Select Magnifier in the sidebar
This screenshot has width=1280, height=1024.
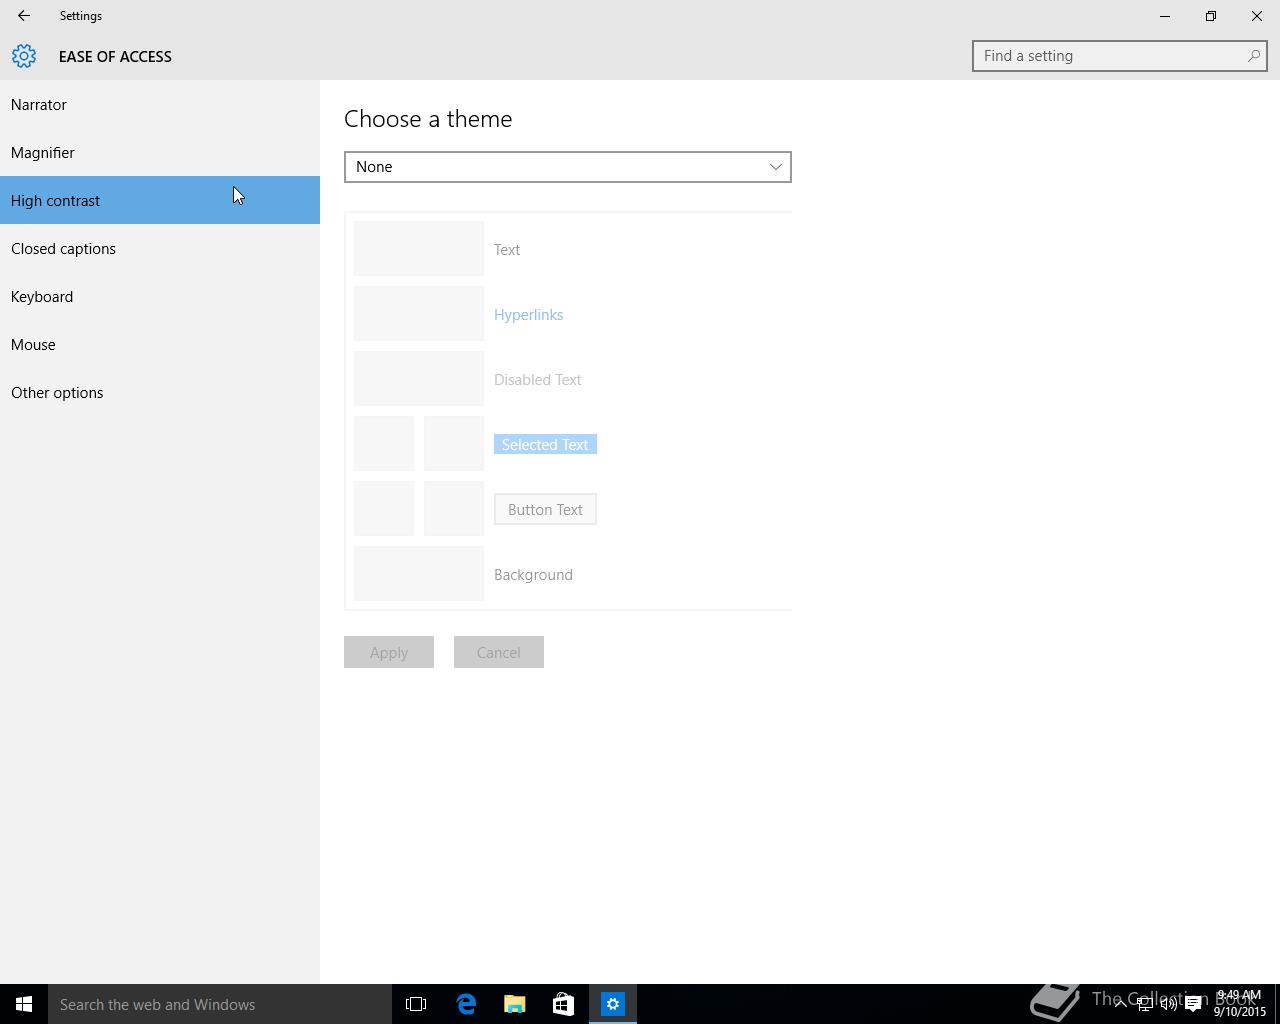160,152
